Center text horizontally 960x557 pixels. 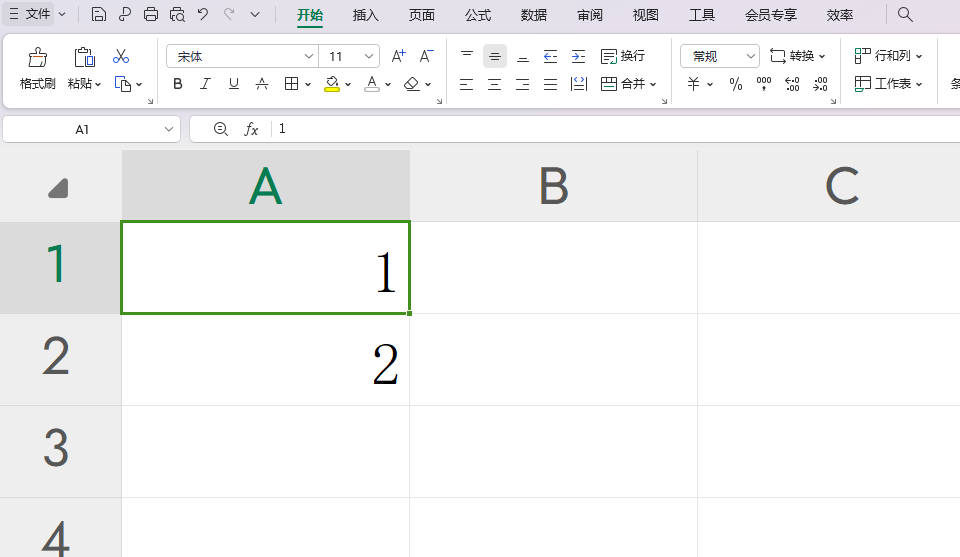pyautogui.click(x=495, y=84)
